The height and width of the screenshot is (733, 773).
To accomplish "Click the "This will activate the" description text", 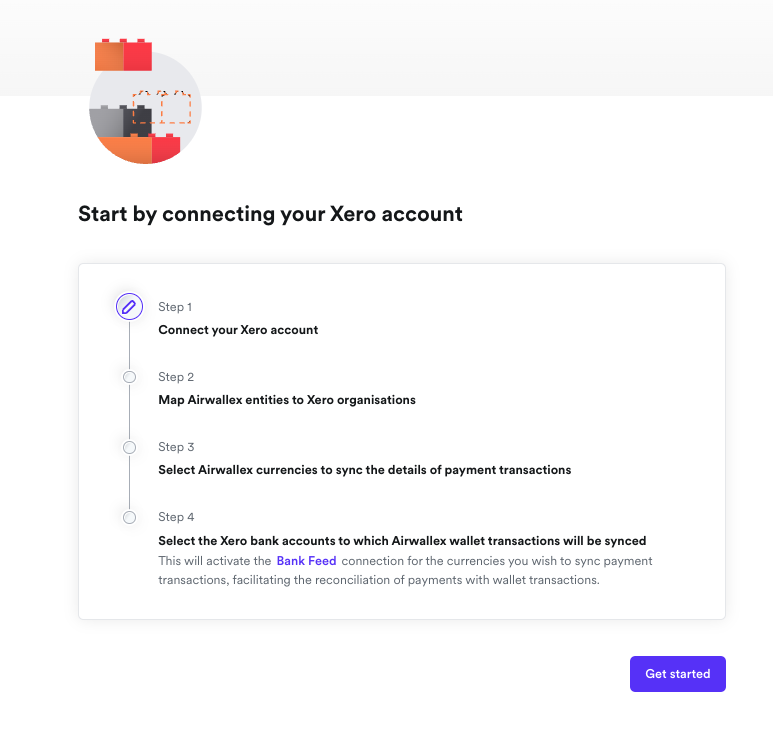I will [x=214, y=561].
